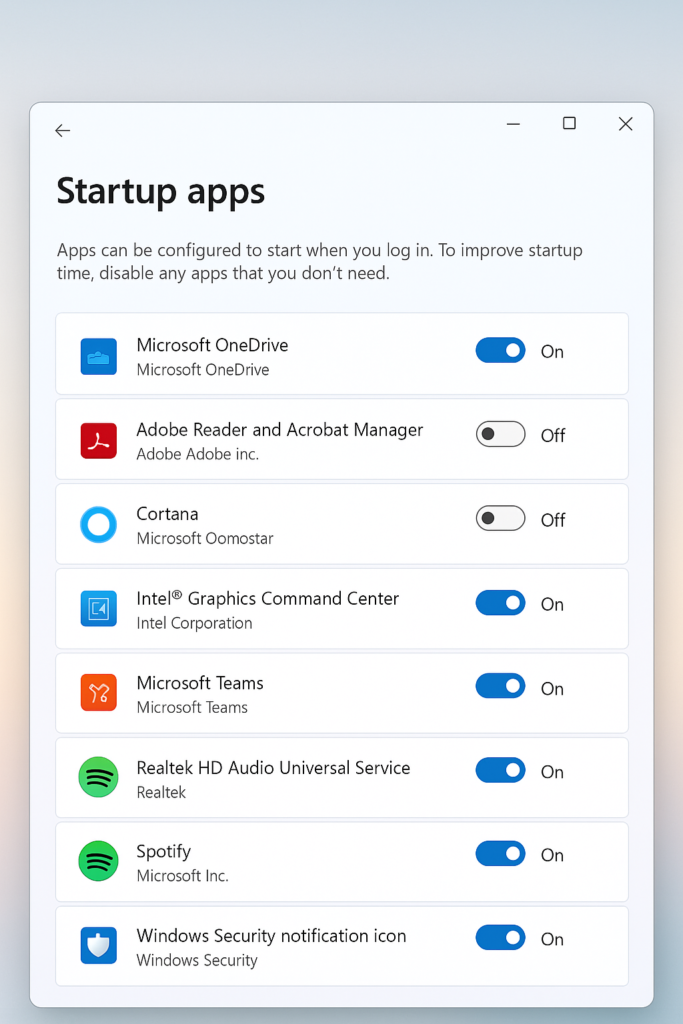Click the Cortana ring icon
Screen dimensions: 683x1024
[99, 524]
